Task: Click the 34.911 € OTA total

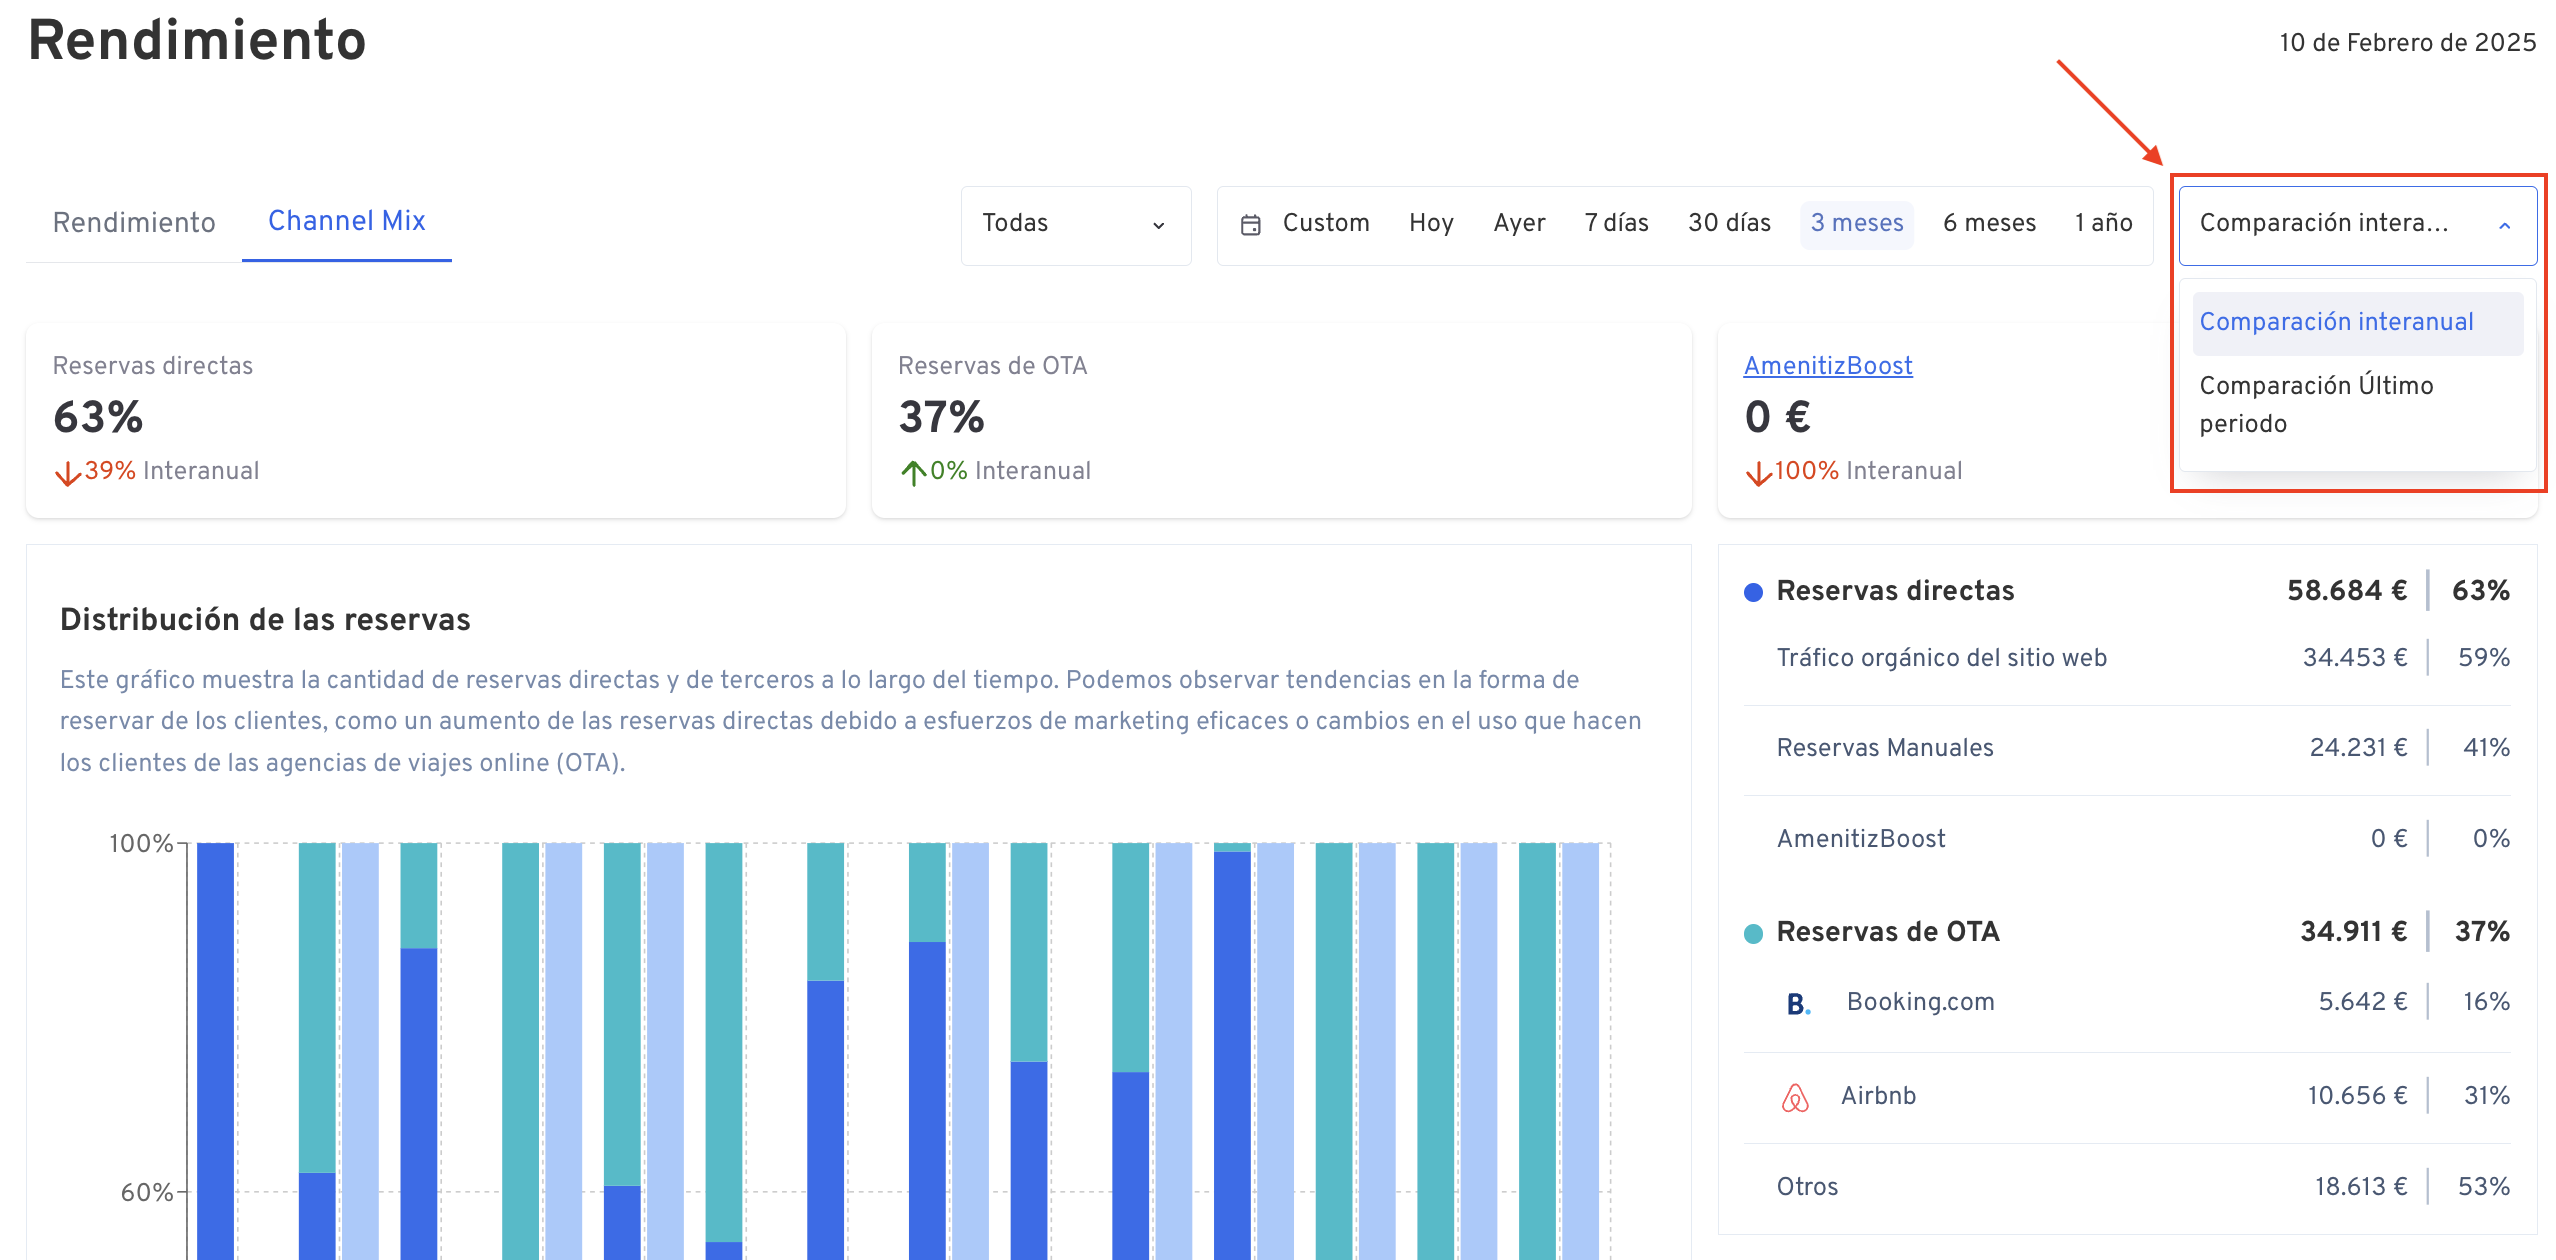Action: (2353, 932)
